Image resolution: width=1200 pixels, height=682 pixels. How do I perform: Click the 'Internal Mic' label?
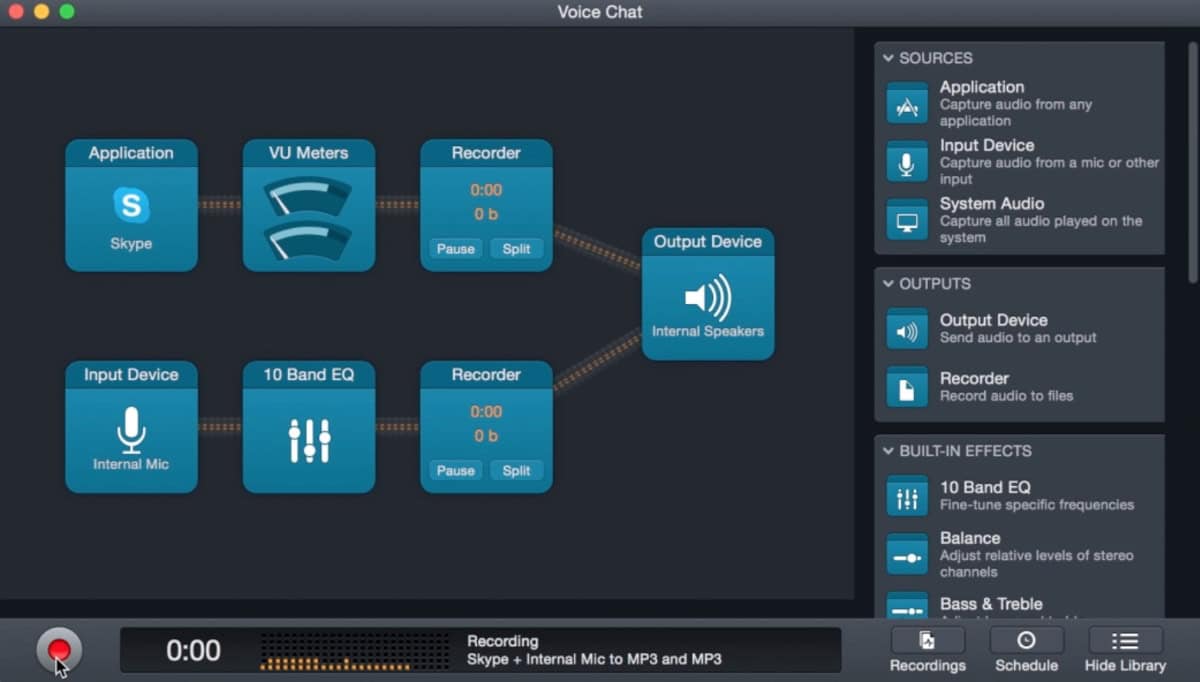[x=131, y=465]
